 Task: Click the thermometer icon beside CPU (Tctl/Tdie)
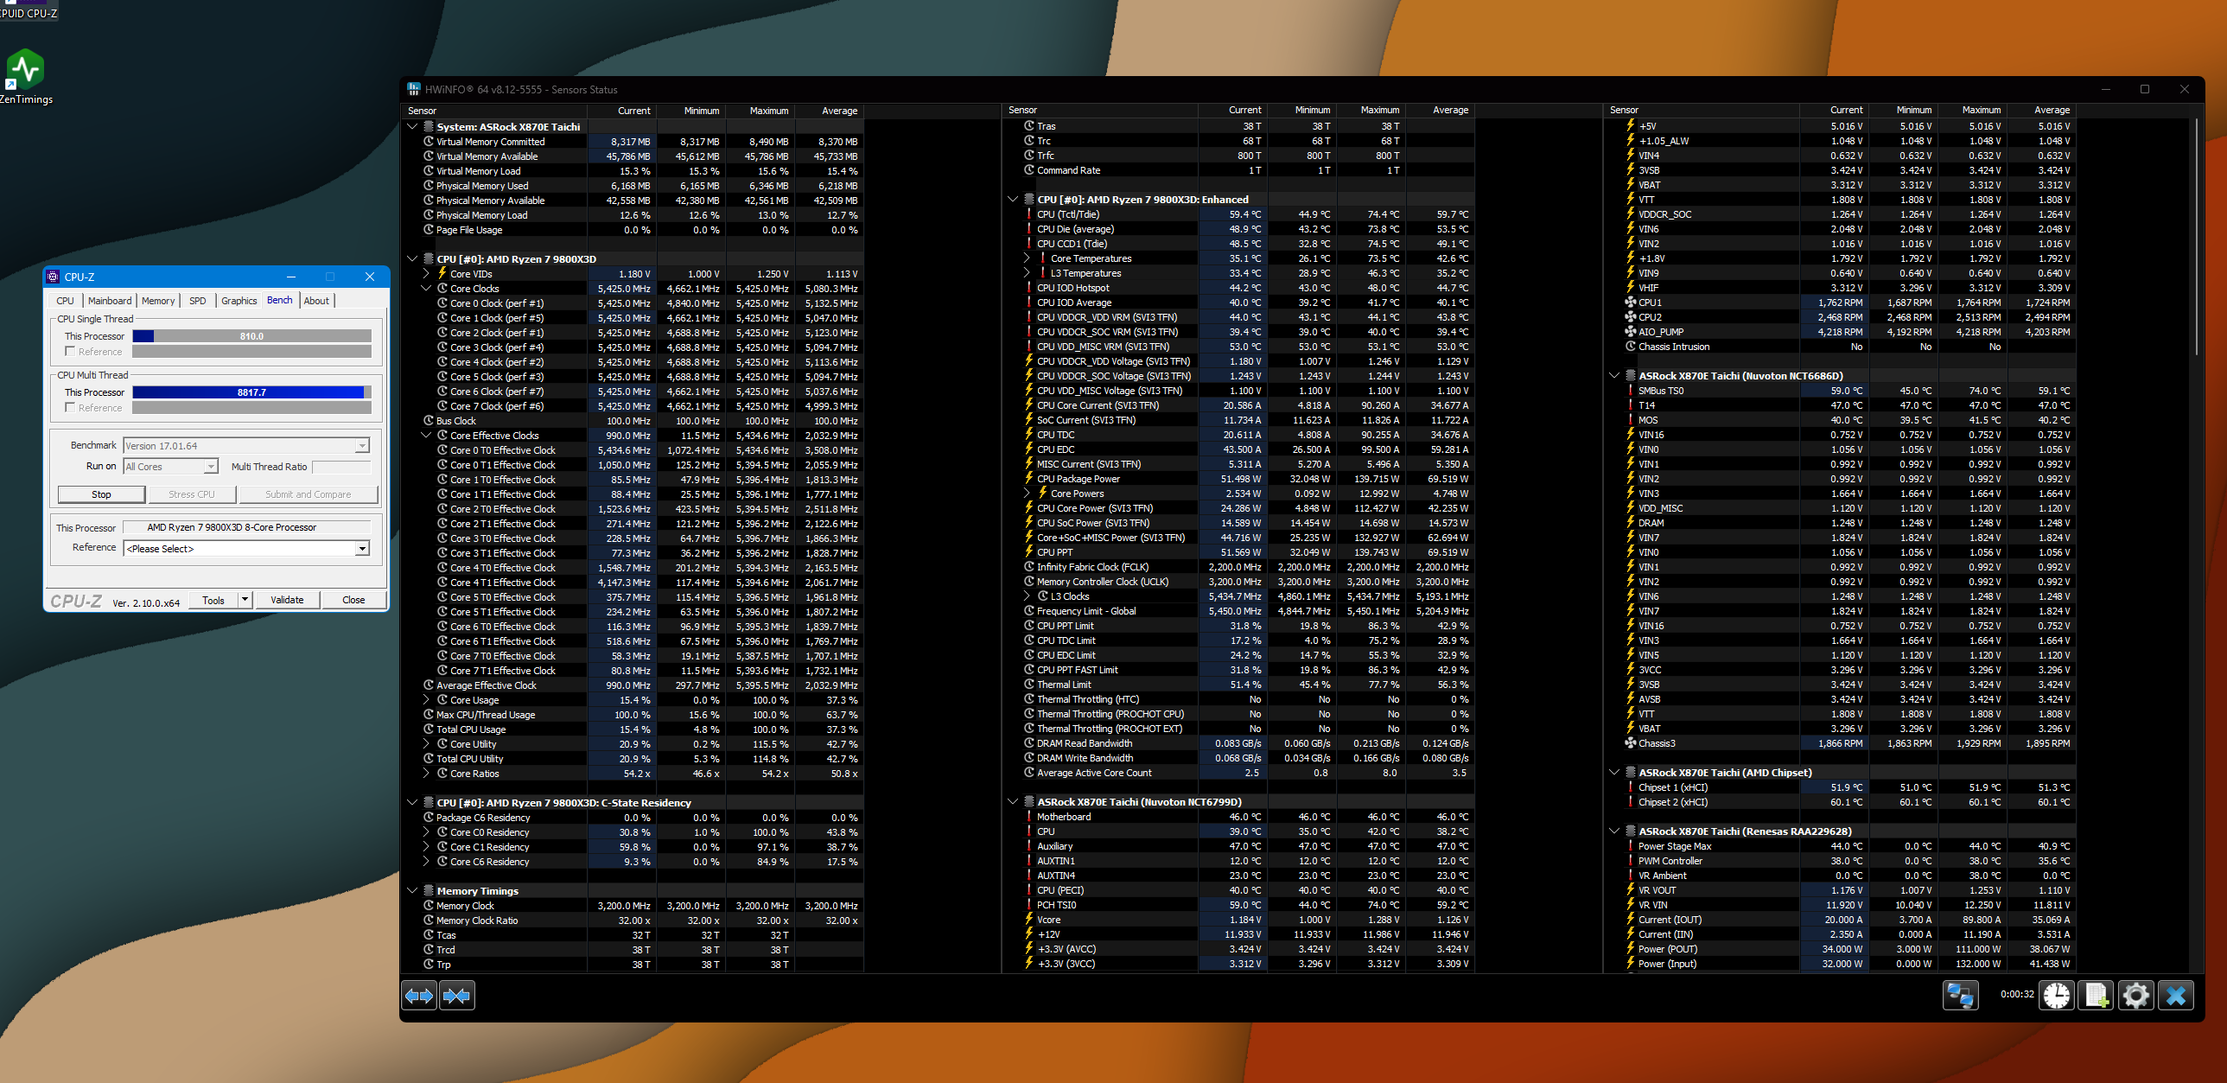[x=1029, y=214]
